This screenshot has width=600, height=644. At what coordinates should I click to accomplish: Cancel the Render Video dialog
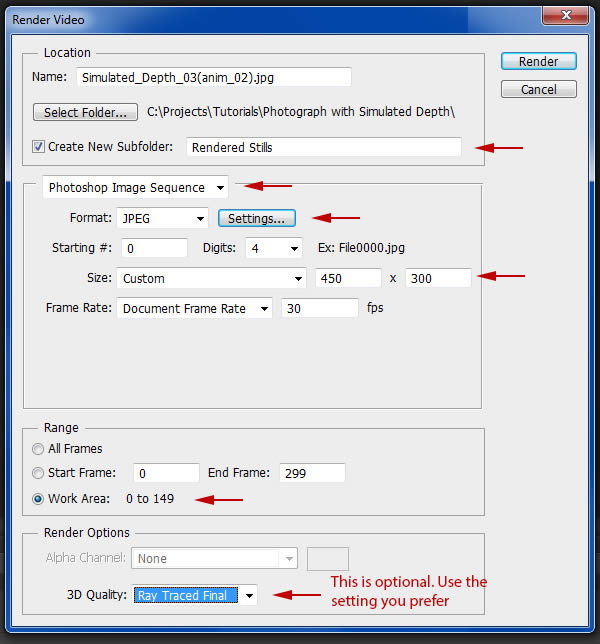[x=538, y=89]
